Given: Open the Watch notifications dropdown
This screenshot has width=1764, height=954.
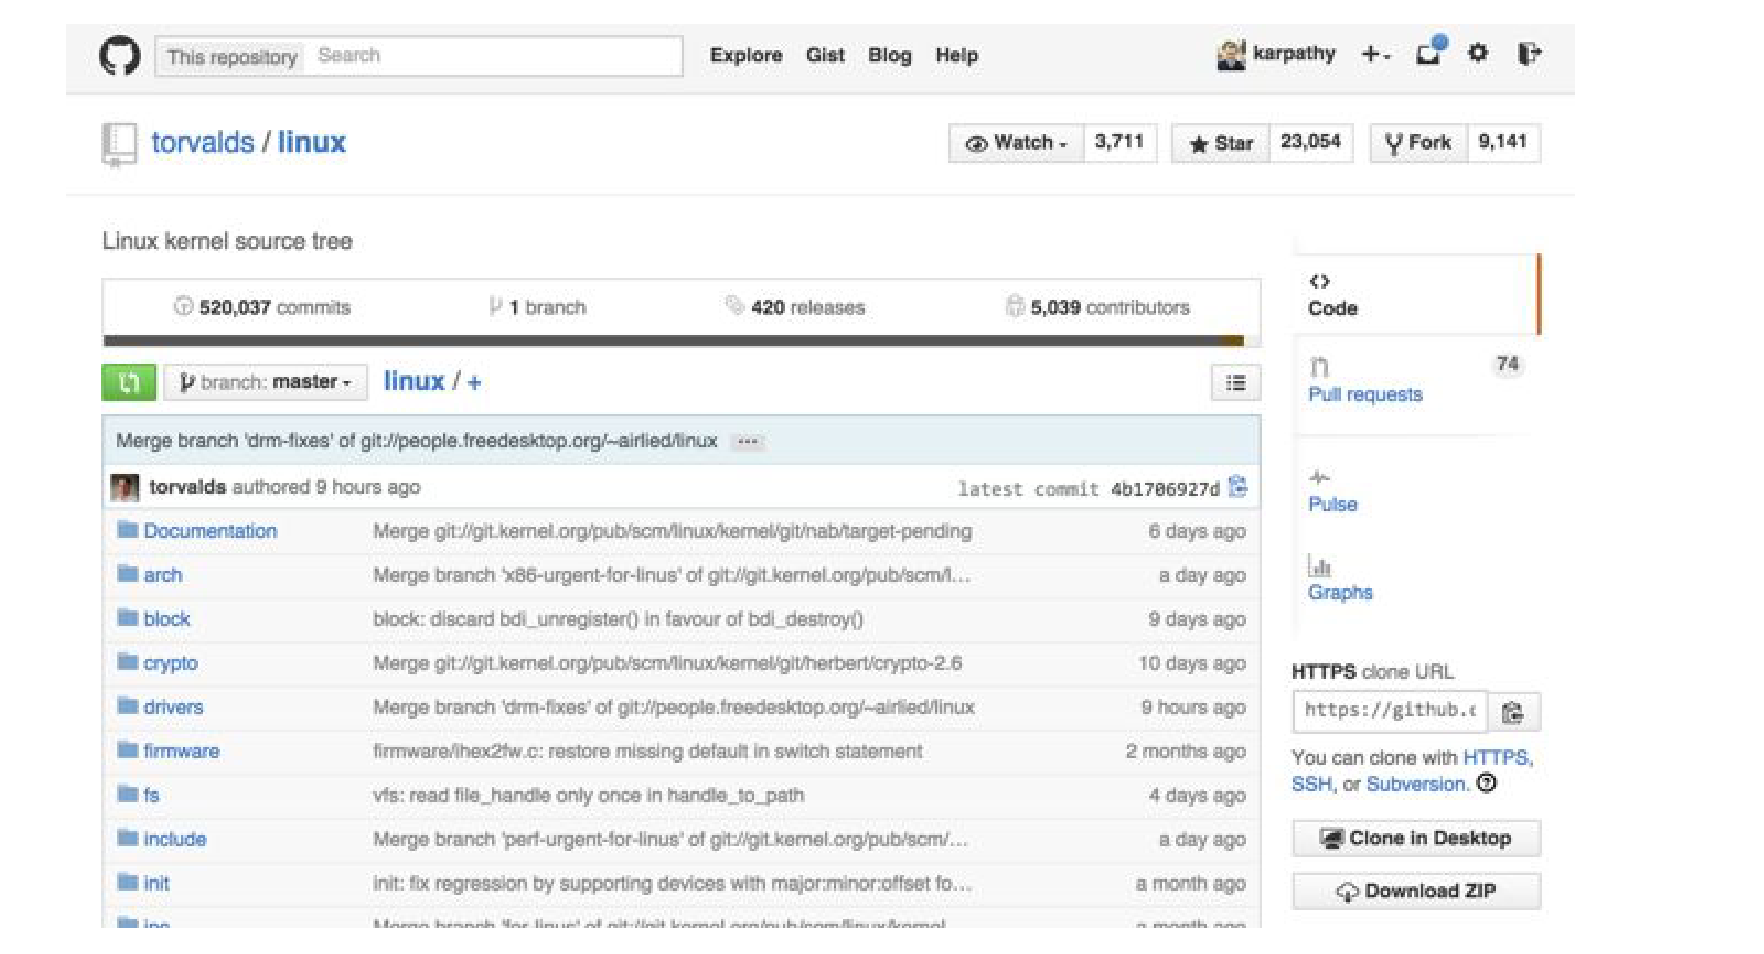Looking at the screenshot, I should point(1016,143).
